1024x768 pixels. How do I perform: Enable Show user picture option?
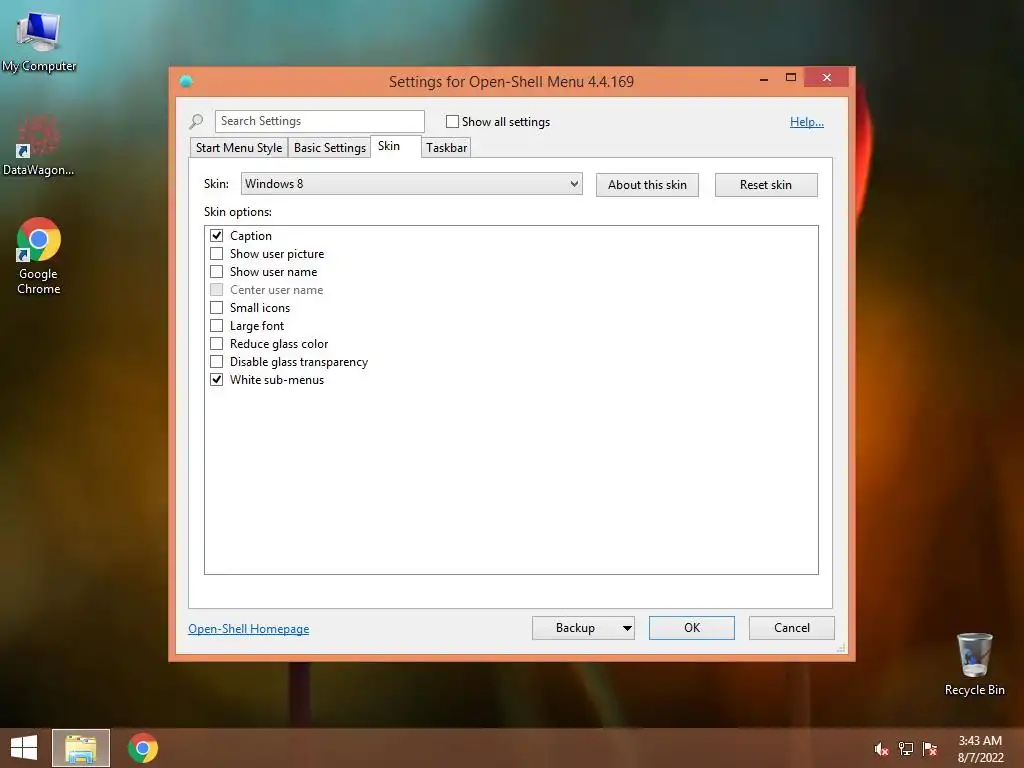click(217, 253)
